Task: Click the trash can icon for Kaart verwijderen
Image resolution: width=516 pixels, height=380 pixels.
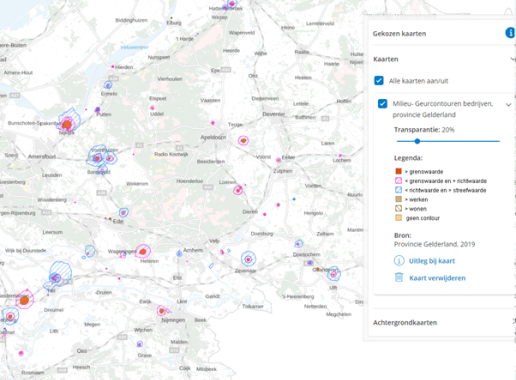Action: [x=399, y=277]
